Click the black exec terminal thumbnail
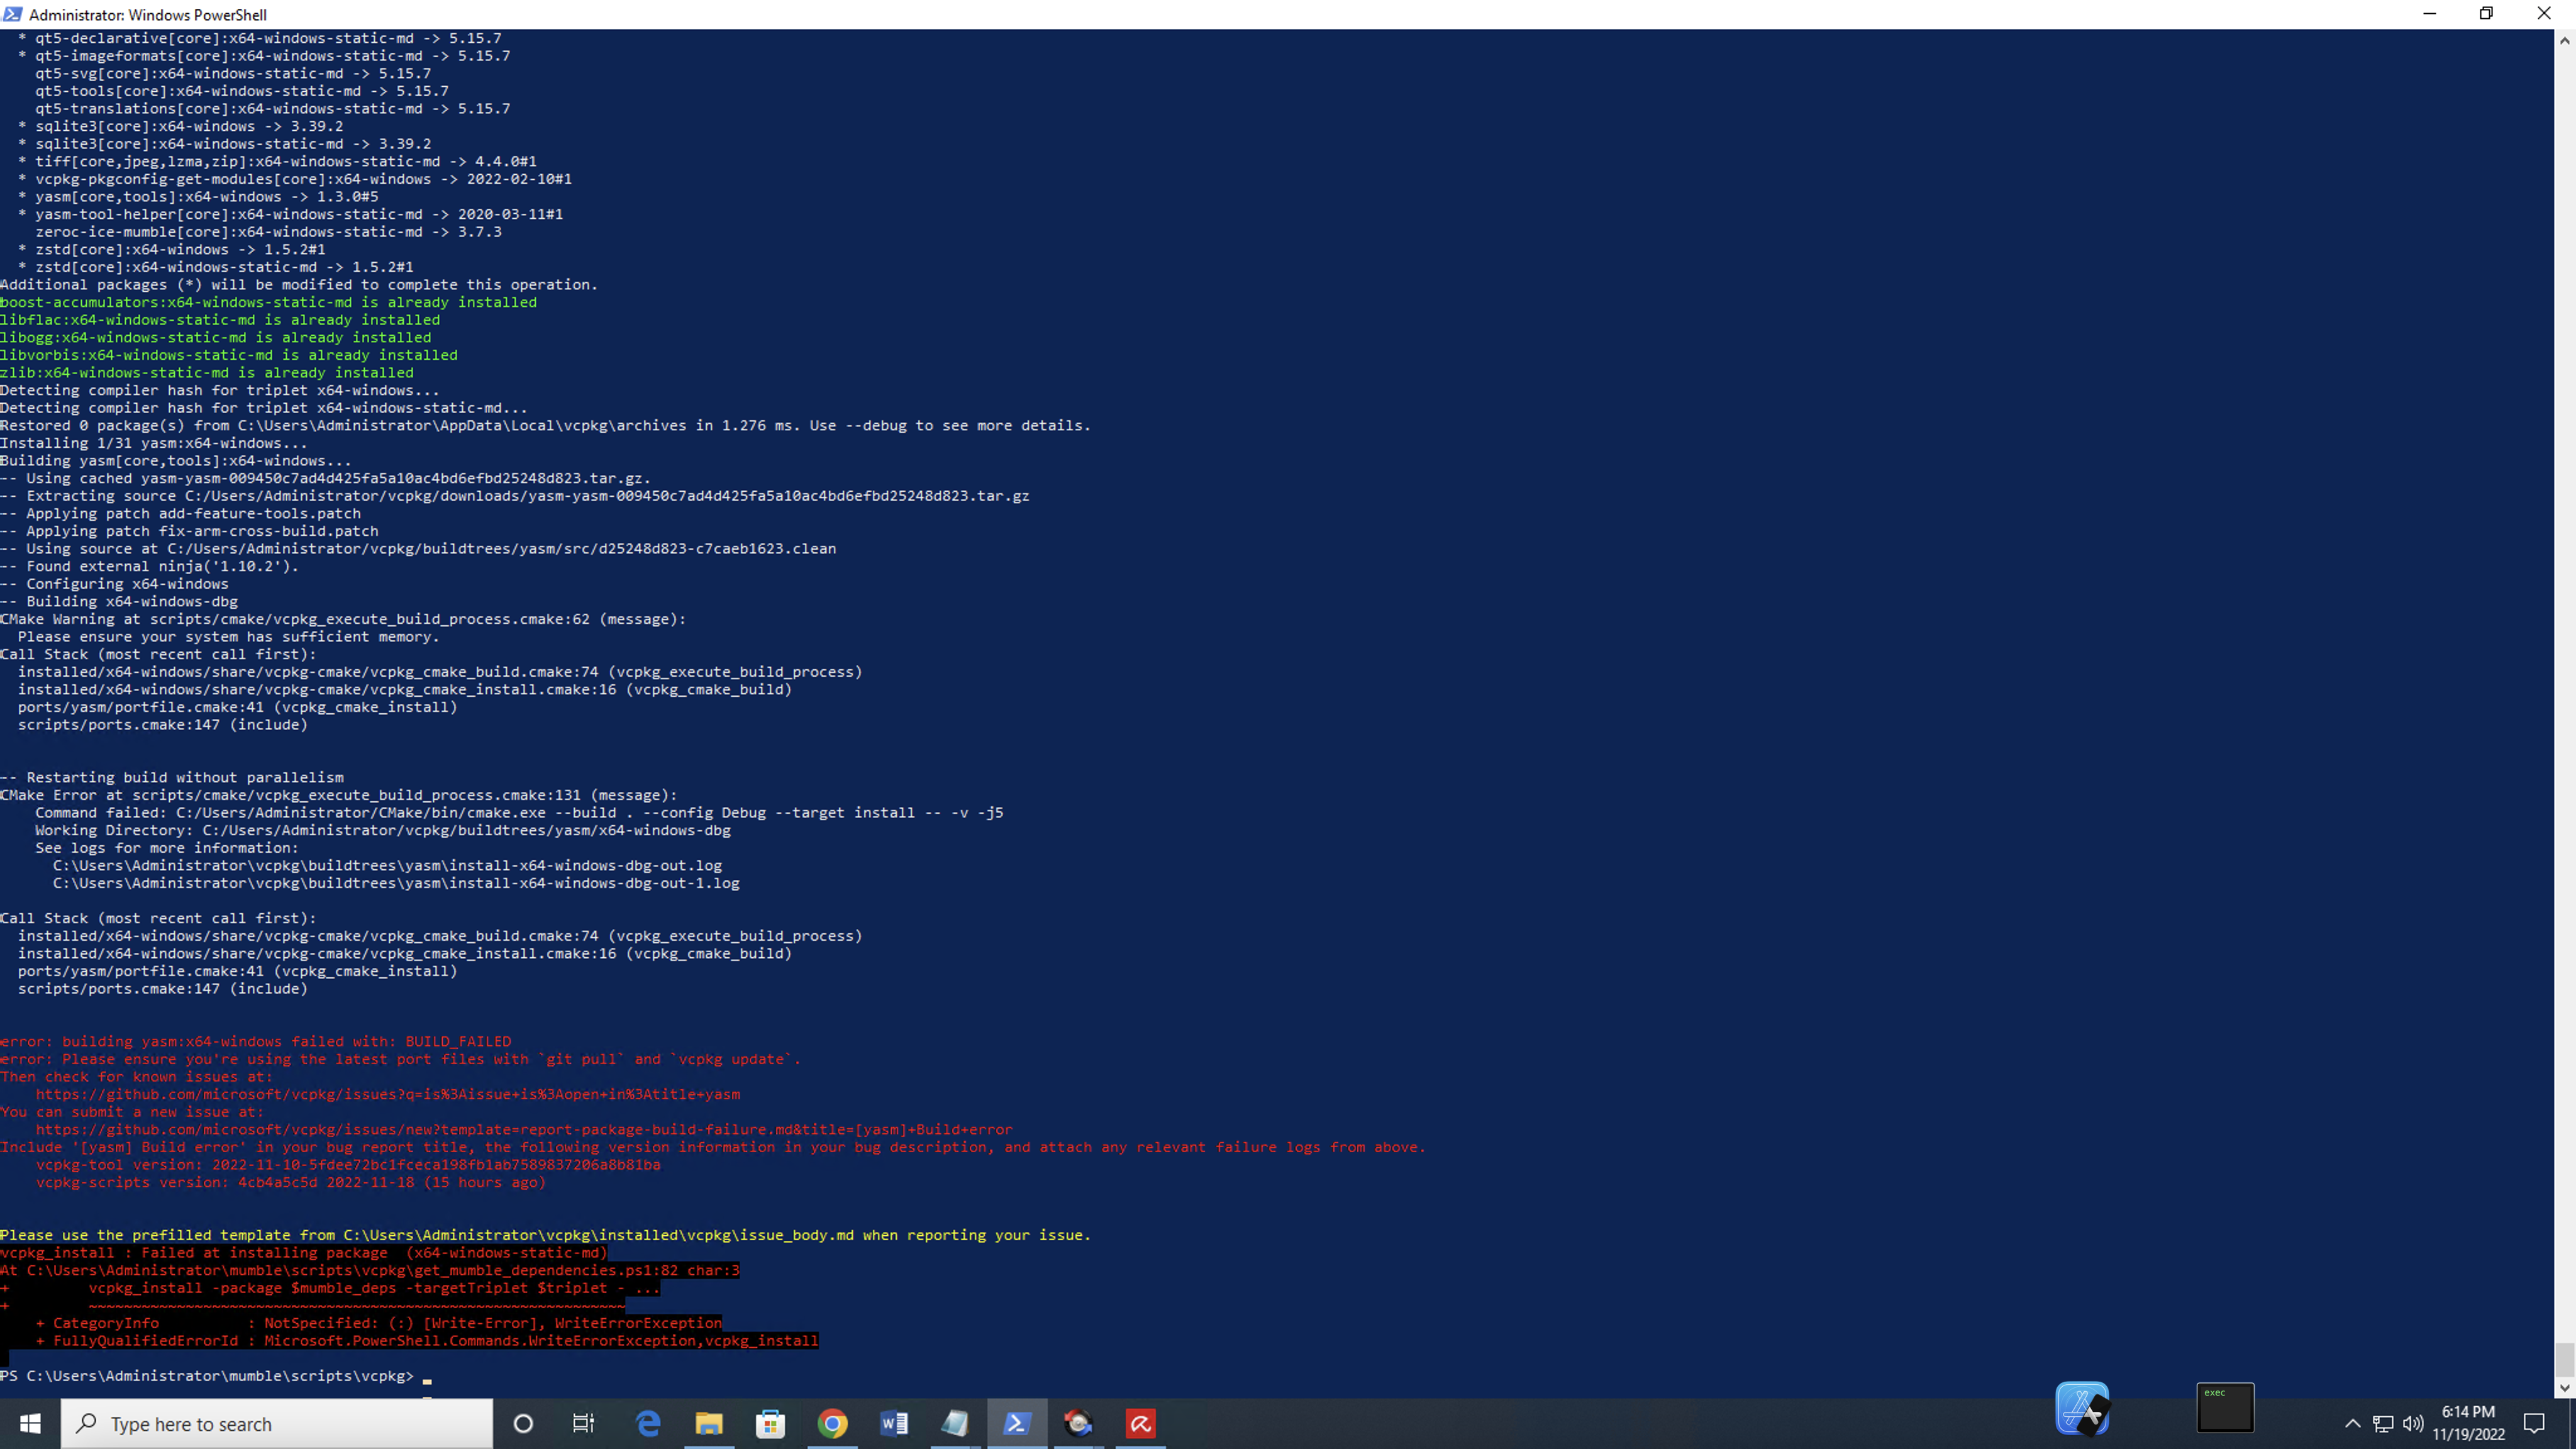 [x=2225, y=1407]
